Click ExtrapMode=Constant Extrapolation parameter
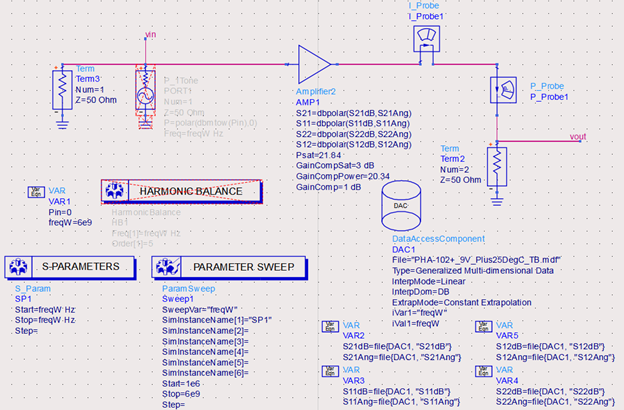624x410 pixels. coord(462,303)
